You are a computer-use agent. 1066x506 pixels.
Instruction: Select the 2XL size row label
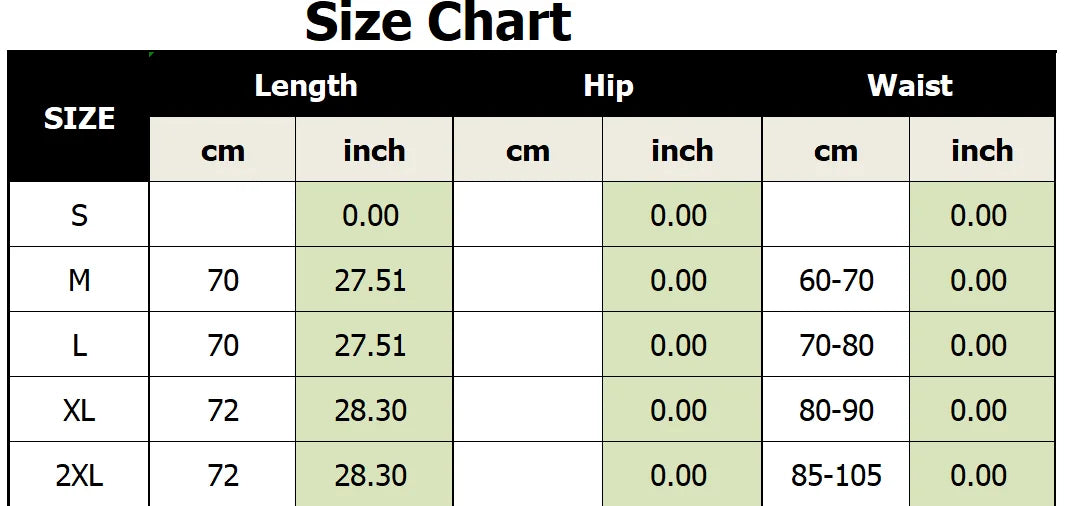(79, 475)
